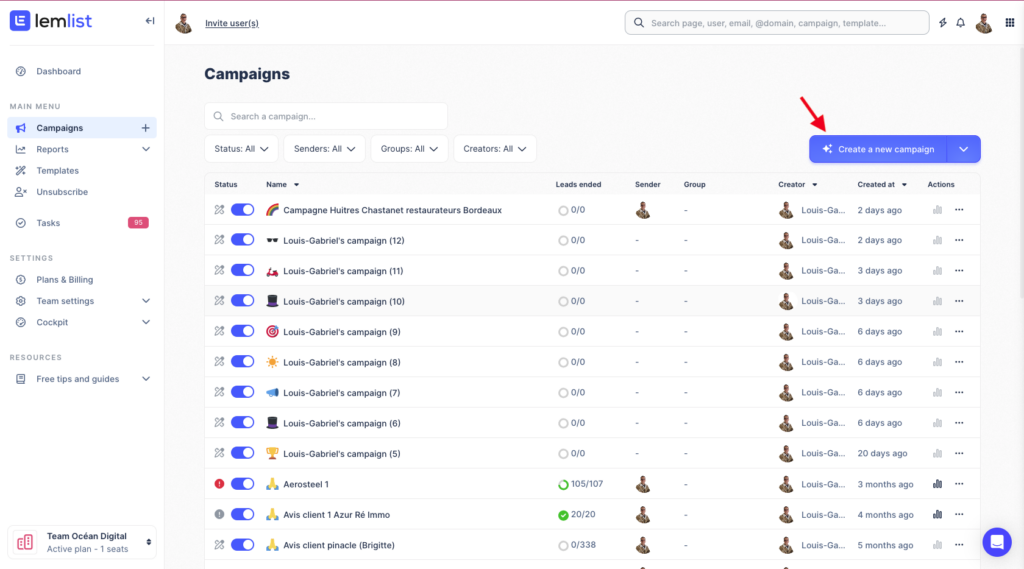This screenshot has height=569, width=1024.
Task: Switch off Avis client pinacle (Brigitte) toggle
Action: tap(242, 545)
